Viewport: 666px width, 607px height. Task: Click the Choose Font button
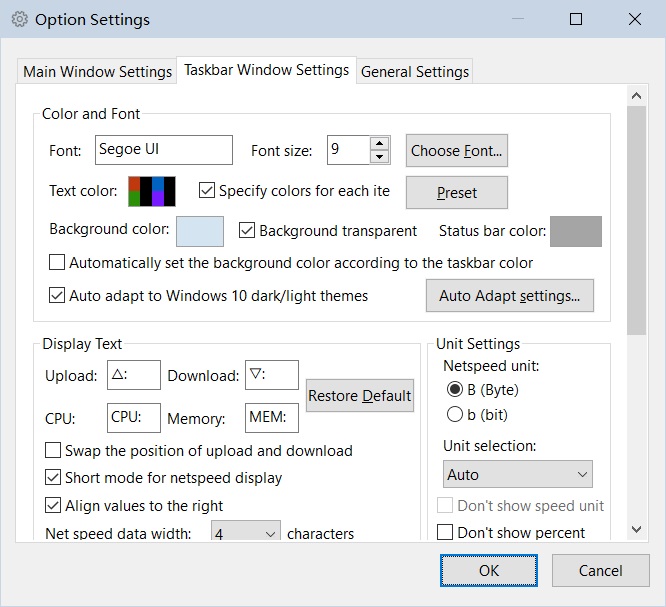[x=457, y=151]
